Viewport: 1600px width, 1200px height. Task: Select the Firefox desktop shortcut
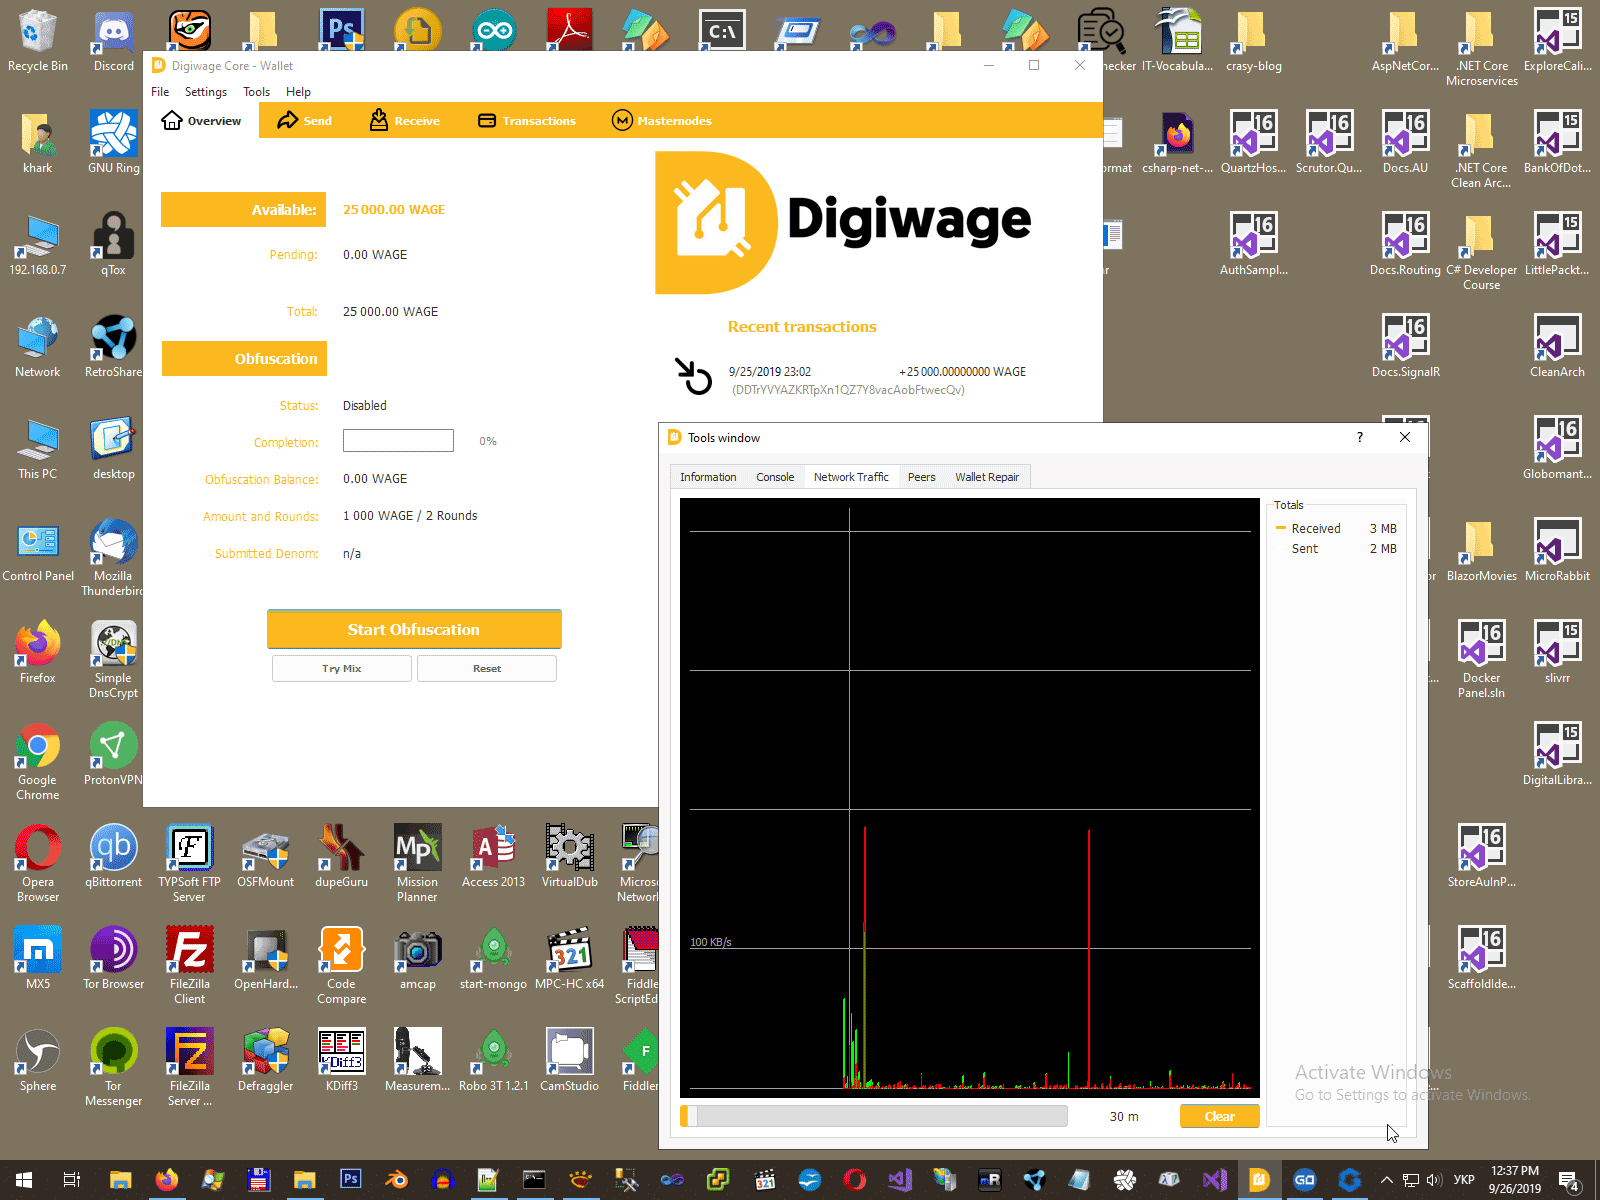(x=38, y=653)
